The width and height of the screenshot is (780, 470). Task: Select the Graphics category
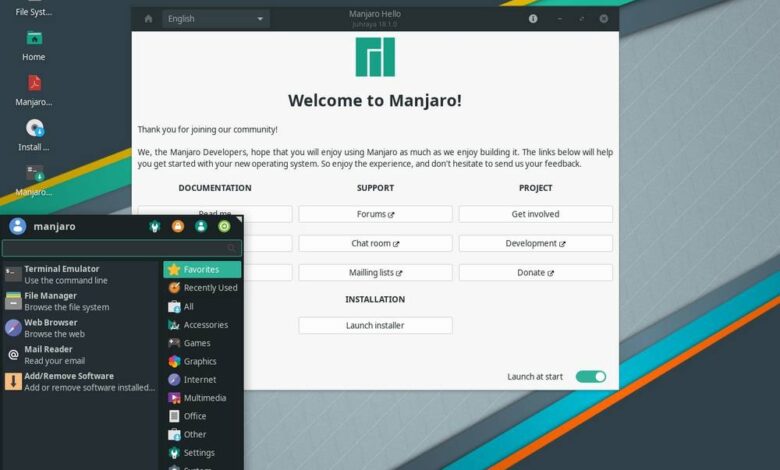pos(202,362)
